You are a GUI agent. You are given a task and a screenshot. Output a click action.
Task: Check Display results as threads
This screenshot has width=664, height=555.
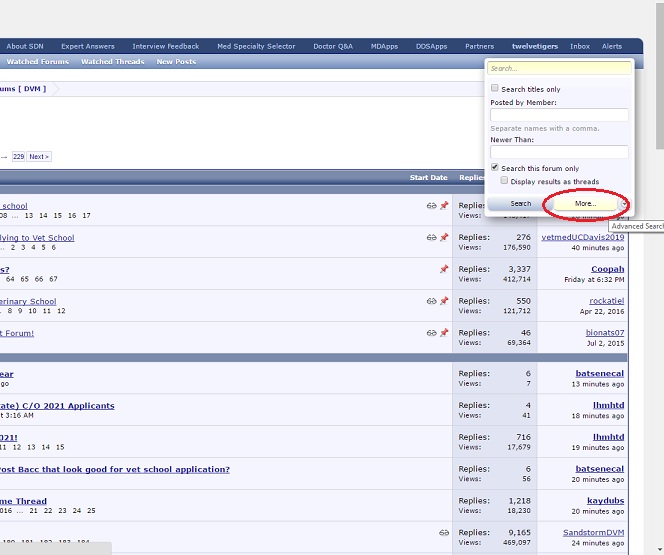click(x=504, y=181)
